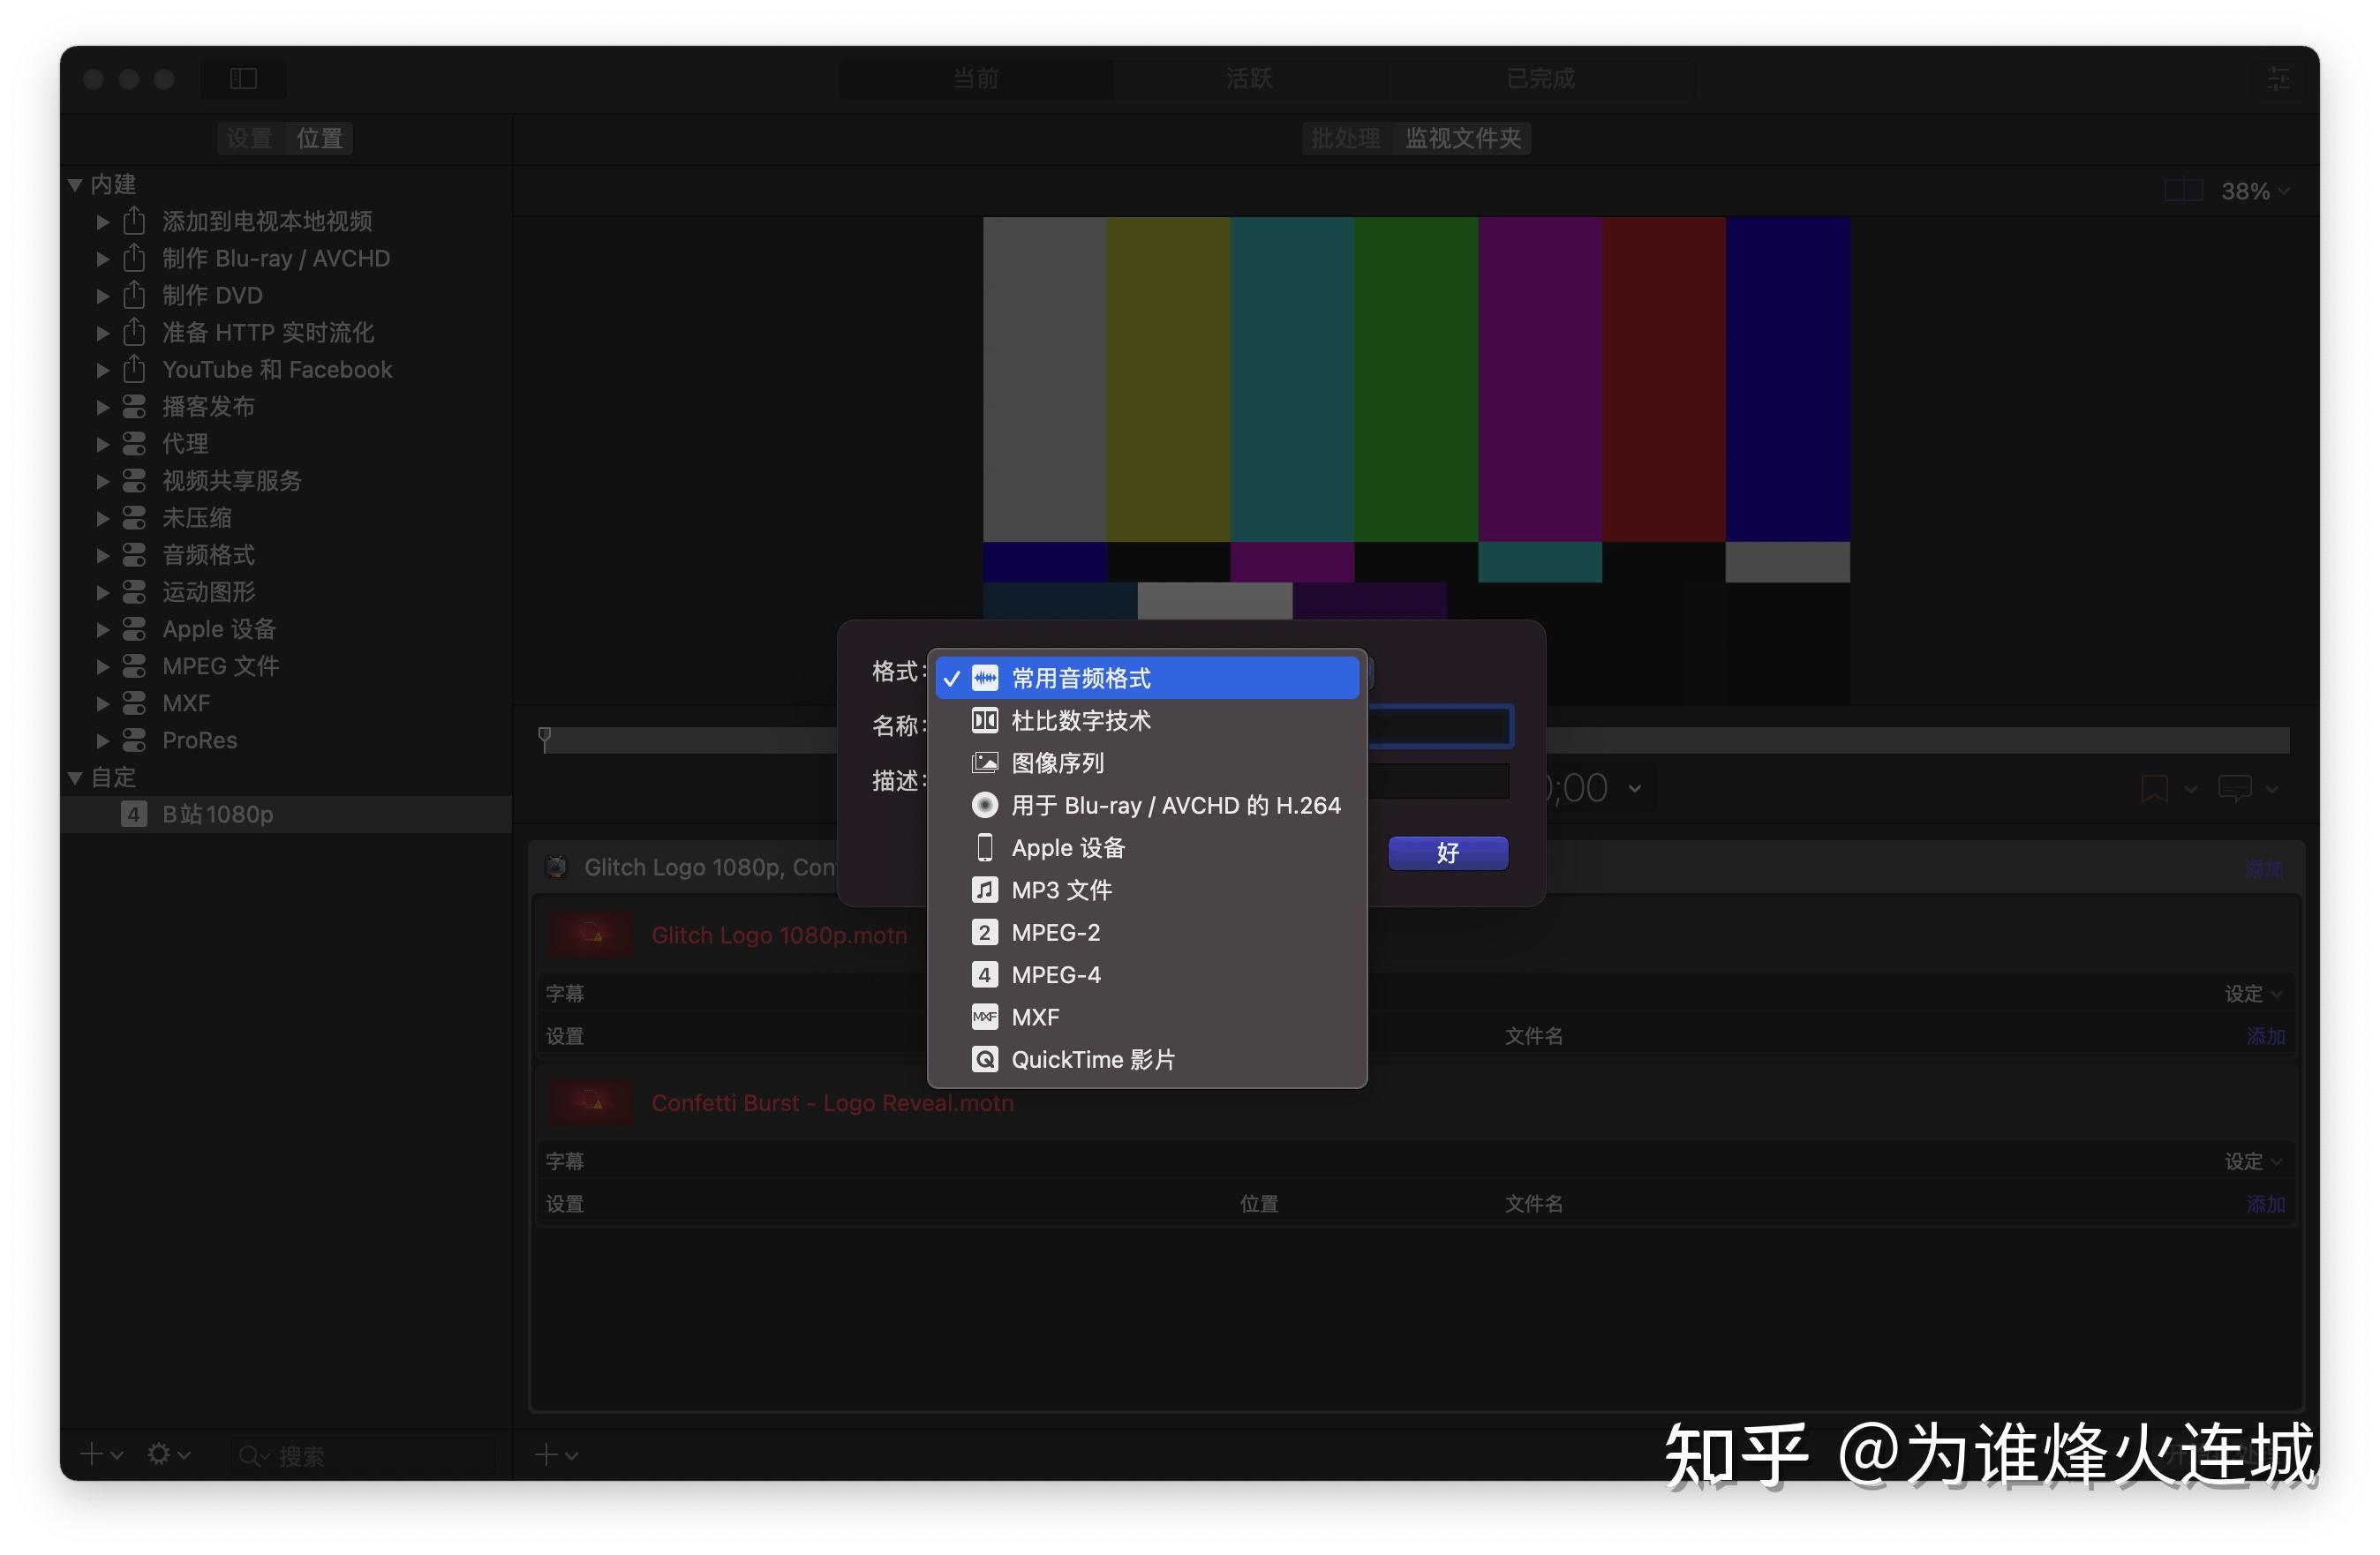The width and height of the screenshot is (2380, 1555).
Task: Click the plus icon to add a setting
Action: (93, 1454)
